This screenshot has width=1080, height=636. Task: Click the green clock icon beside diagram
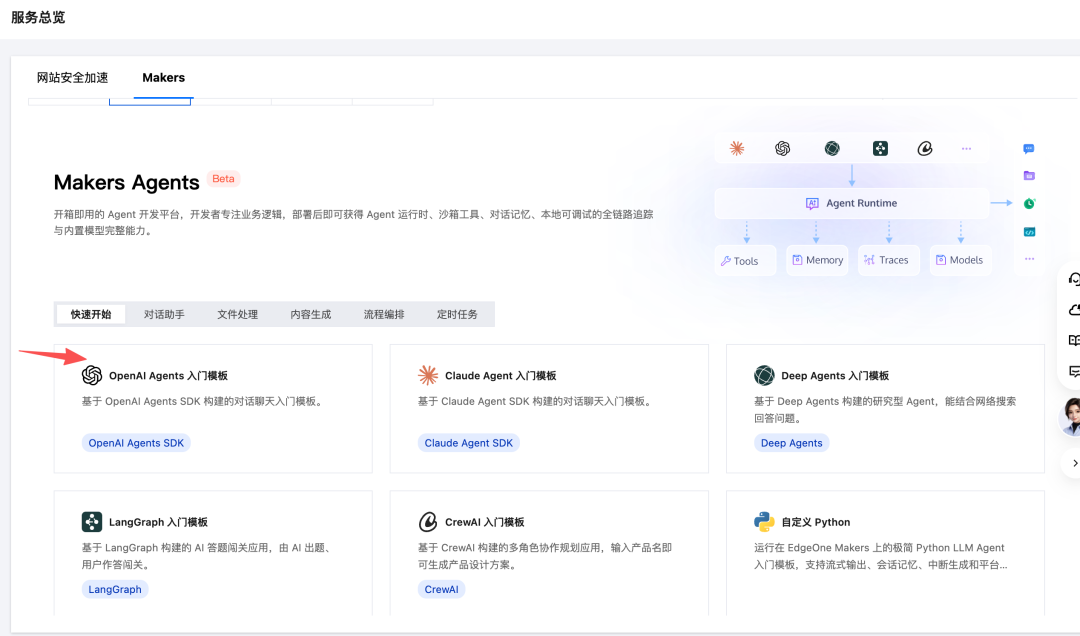click(1029, 203)
